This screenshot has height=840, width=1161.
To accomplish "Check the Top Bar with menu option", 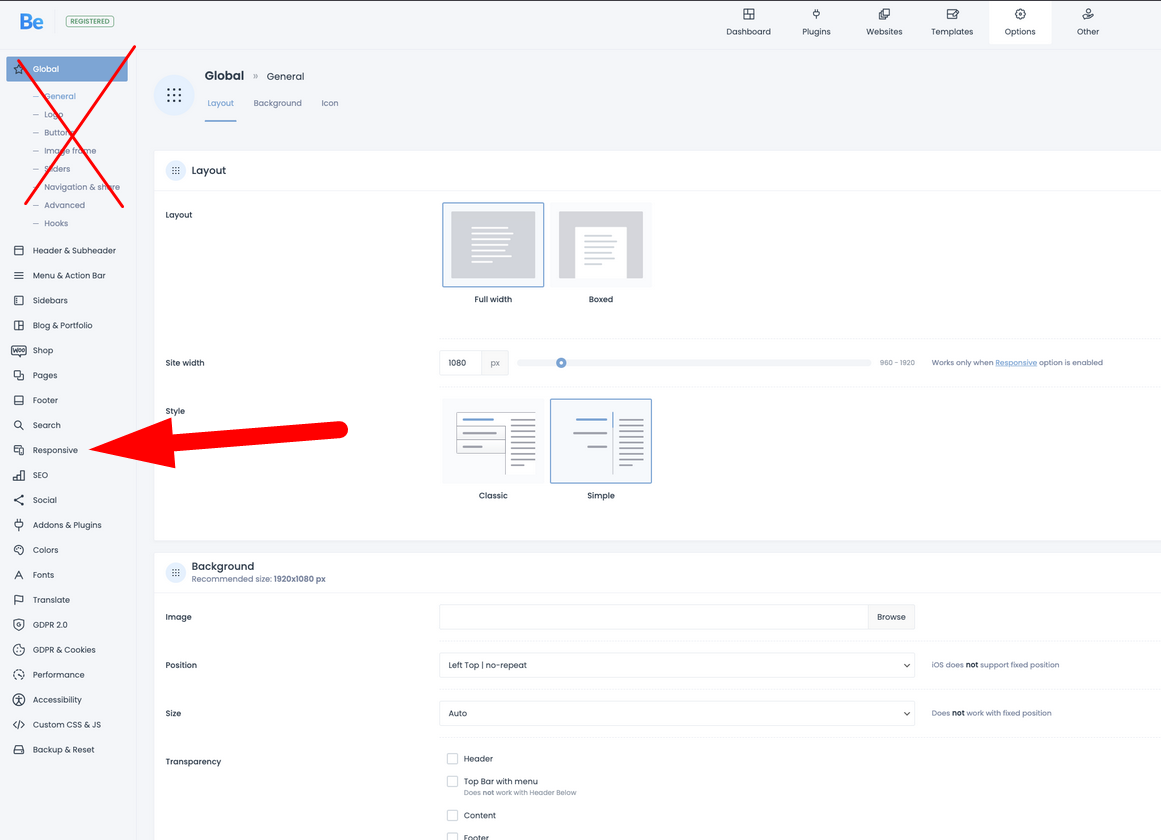I will point(453,782).
